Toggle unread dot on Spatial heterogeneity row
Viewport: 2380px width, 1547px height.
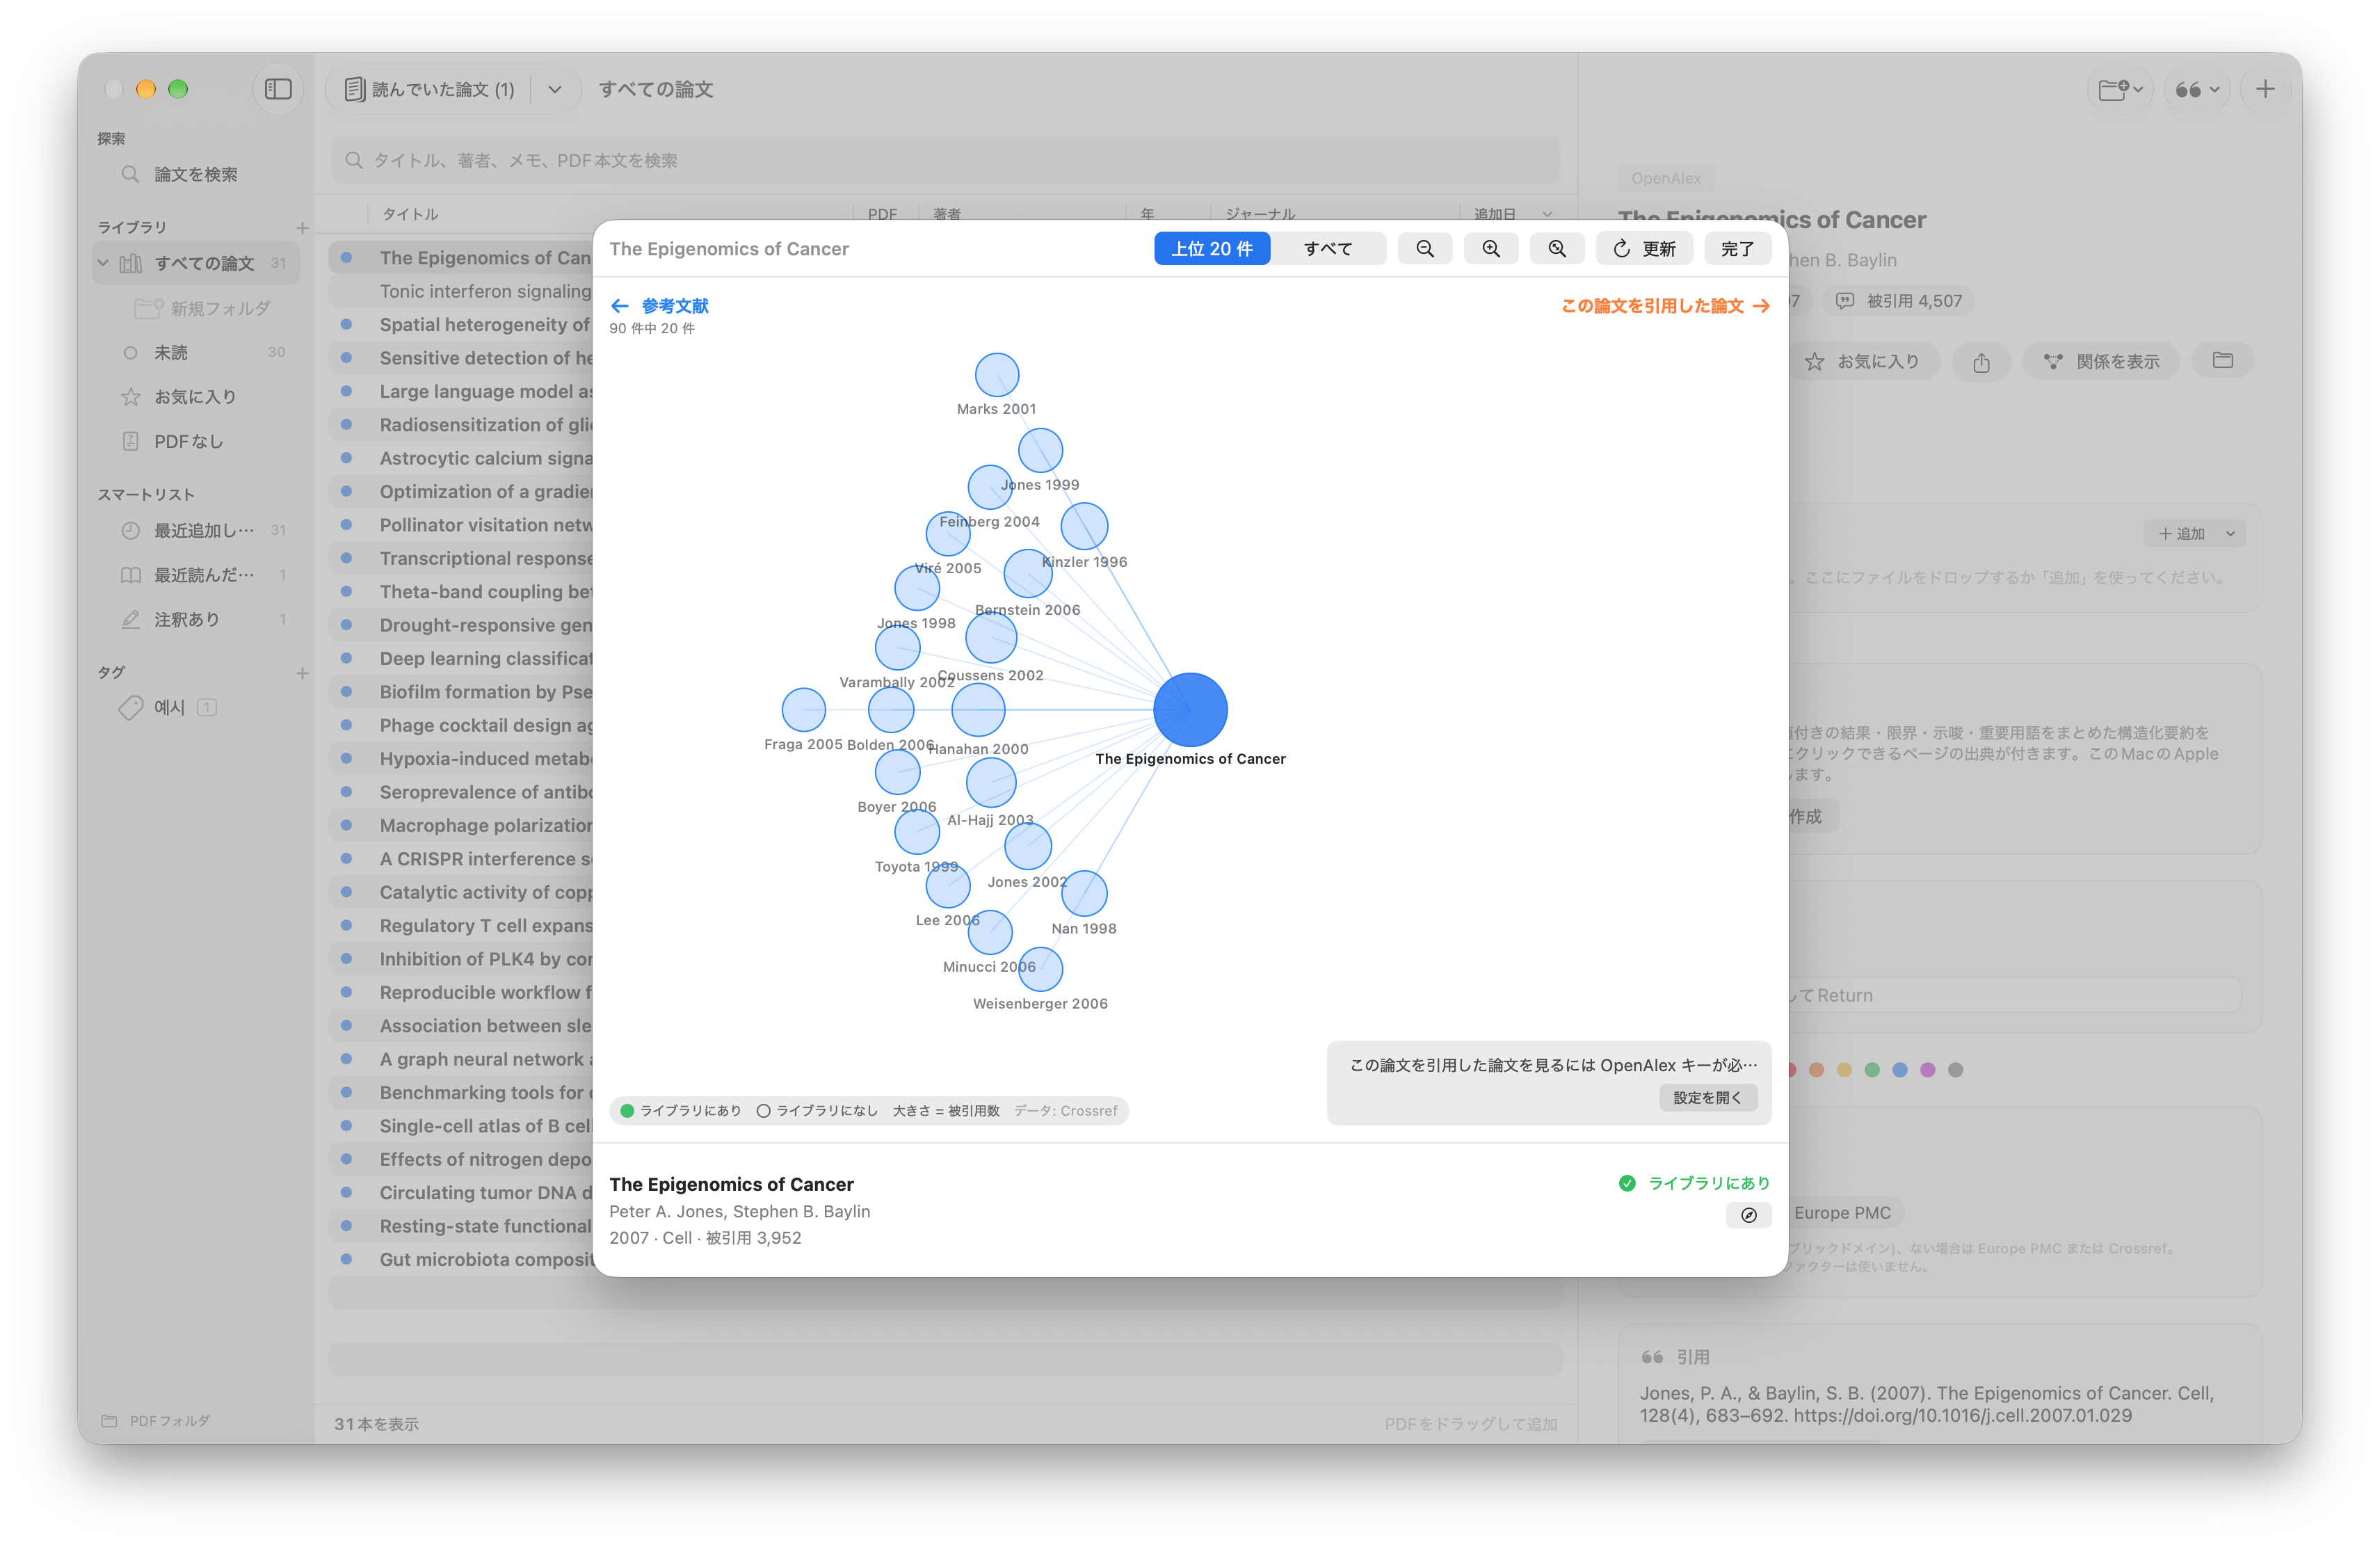click(x=346, y=324)
